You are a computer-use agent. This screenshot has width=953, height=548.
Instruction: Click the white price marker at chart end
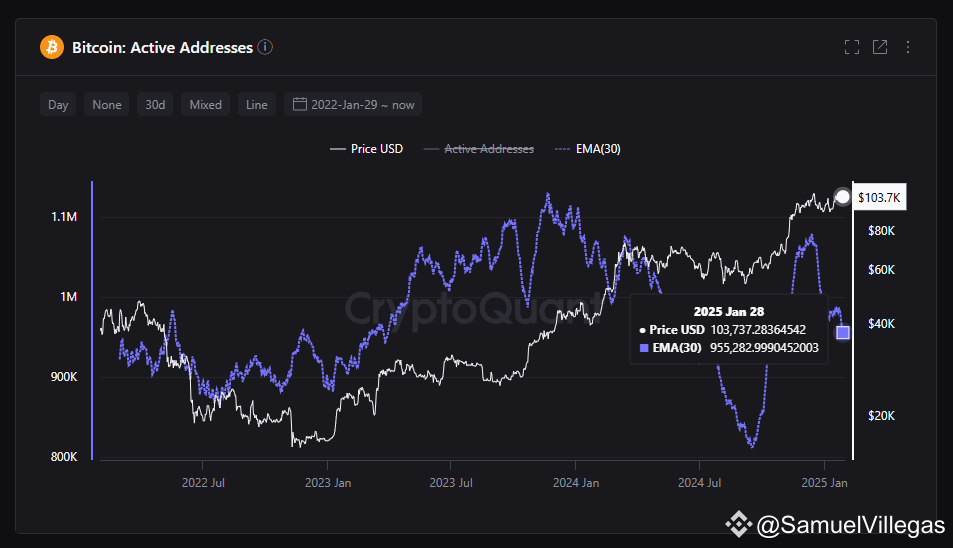[x=842, y=196]
